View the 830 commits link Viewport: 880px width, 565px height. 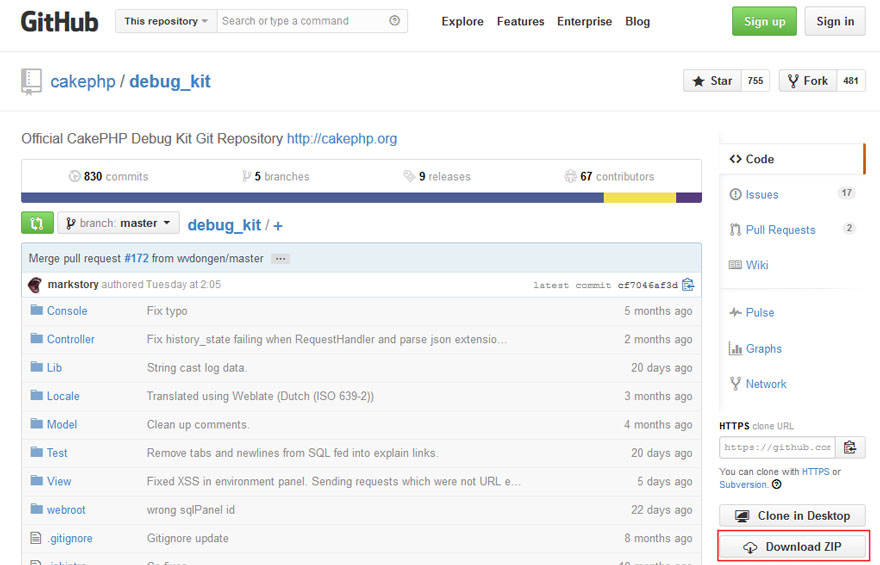(108, 176)
